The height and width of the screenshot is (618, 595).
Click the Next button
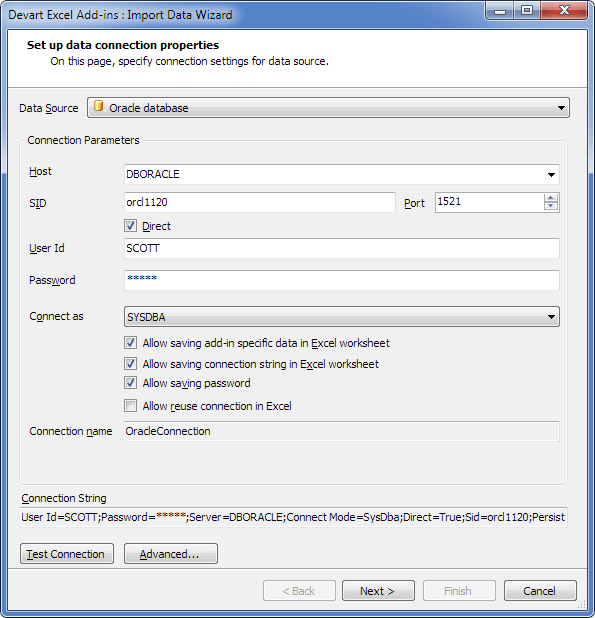(x=378, y=590)
